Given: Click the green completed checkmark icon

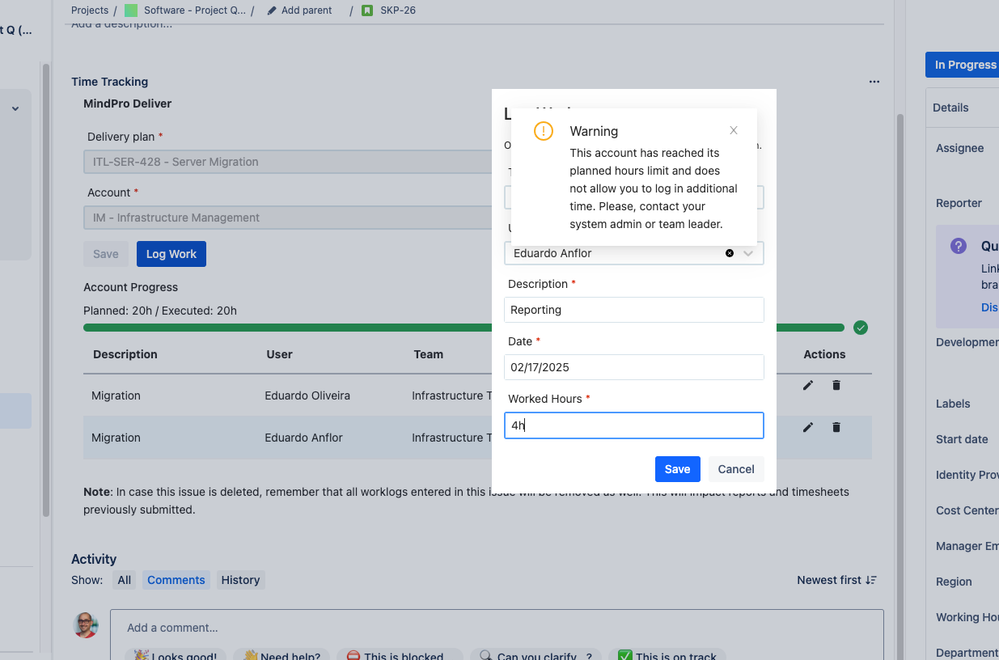Looking at the screenshot, I should click(x=860, y=328).
